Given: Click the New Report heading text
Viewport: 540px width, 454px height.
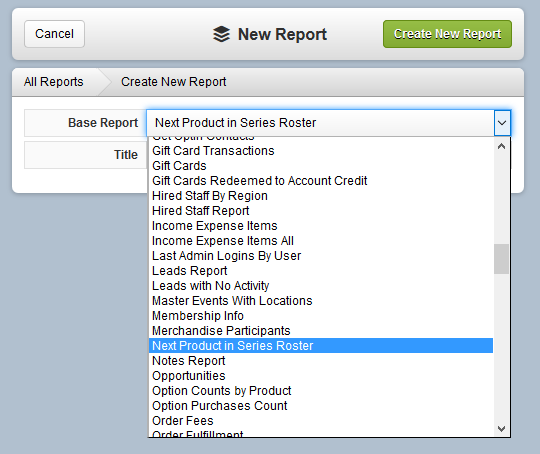Looking at the screenshot, I should click(x=282, y=34).
